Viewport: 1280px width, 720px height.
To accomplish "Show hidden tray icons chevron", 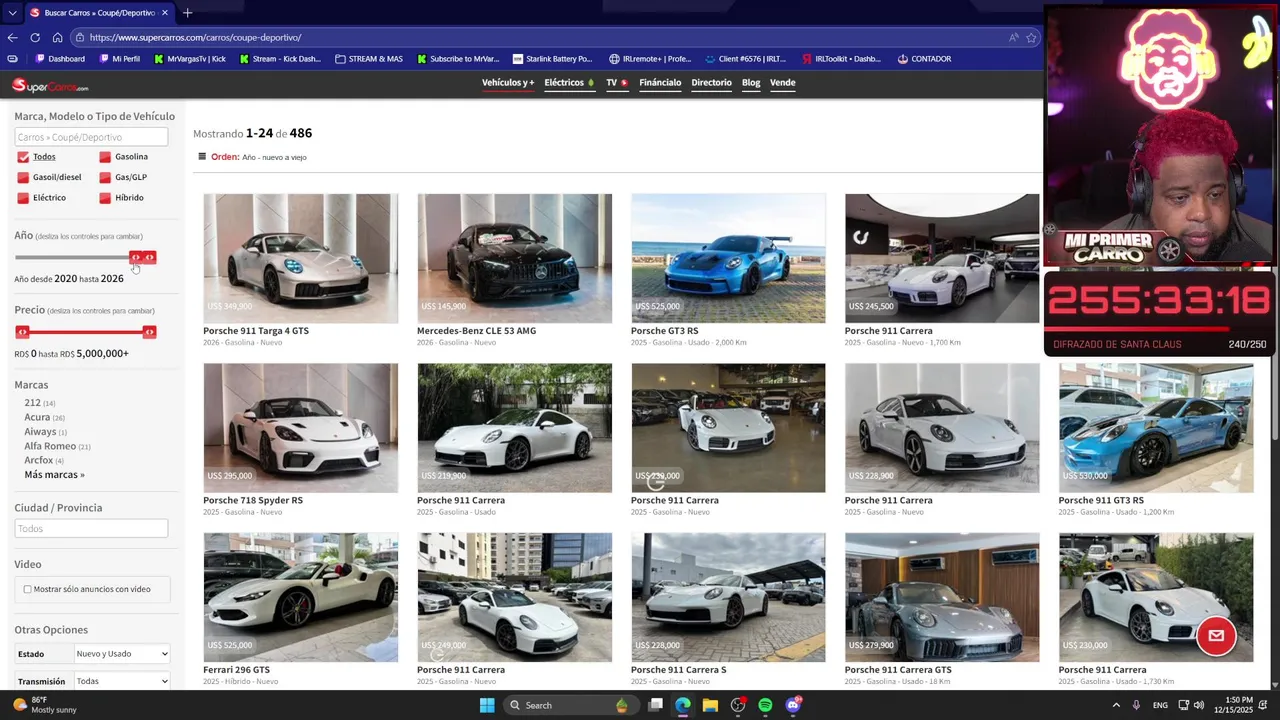I will click(x=1116, y=705).
